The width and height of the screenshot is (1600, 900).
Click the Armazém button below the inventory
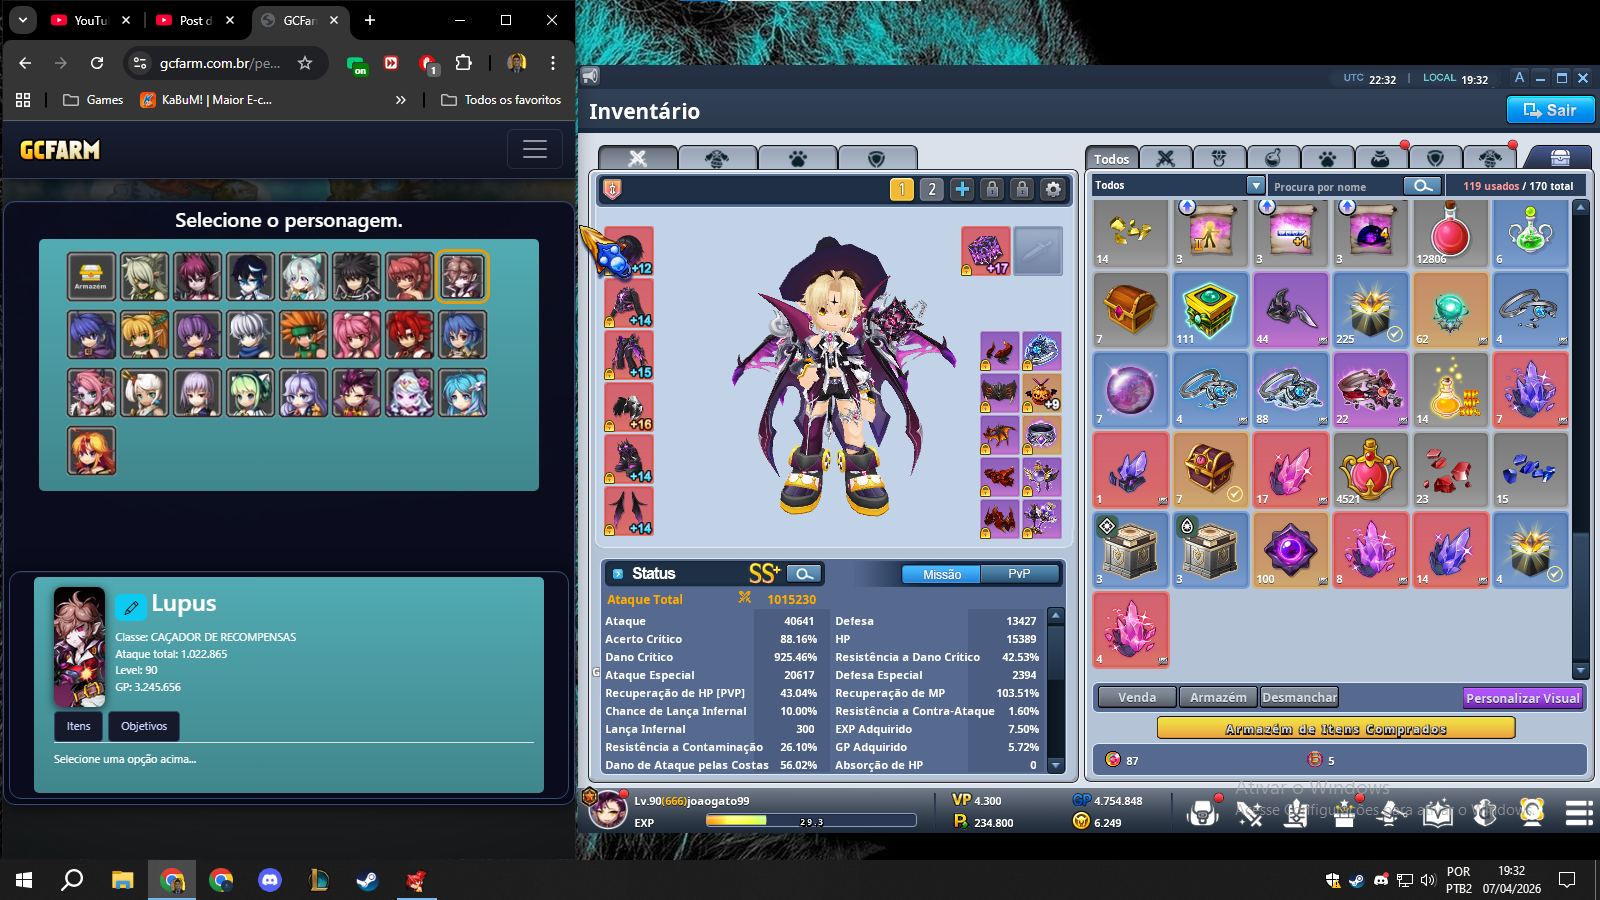[1218, 697]
